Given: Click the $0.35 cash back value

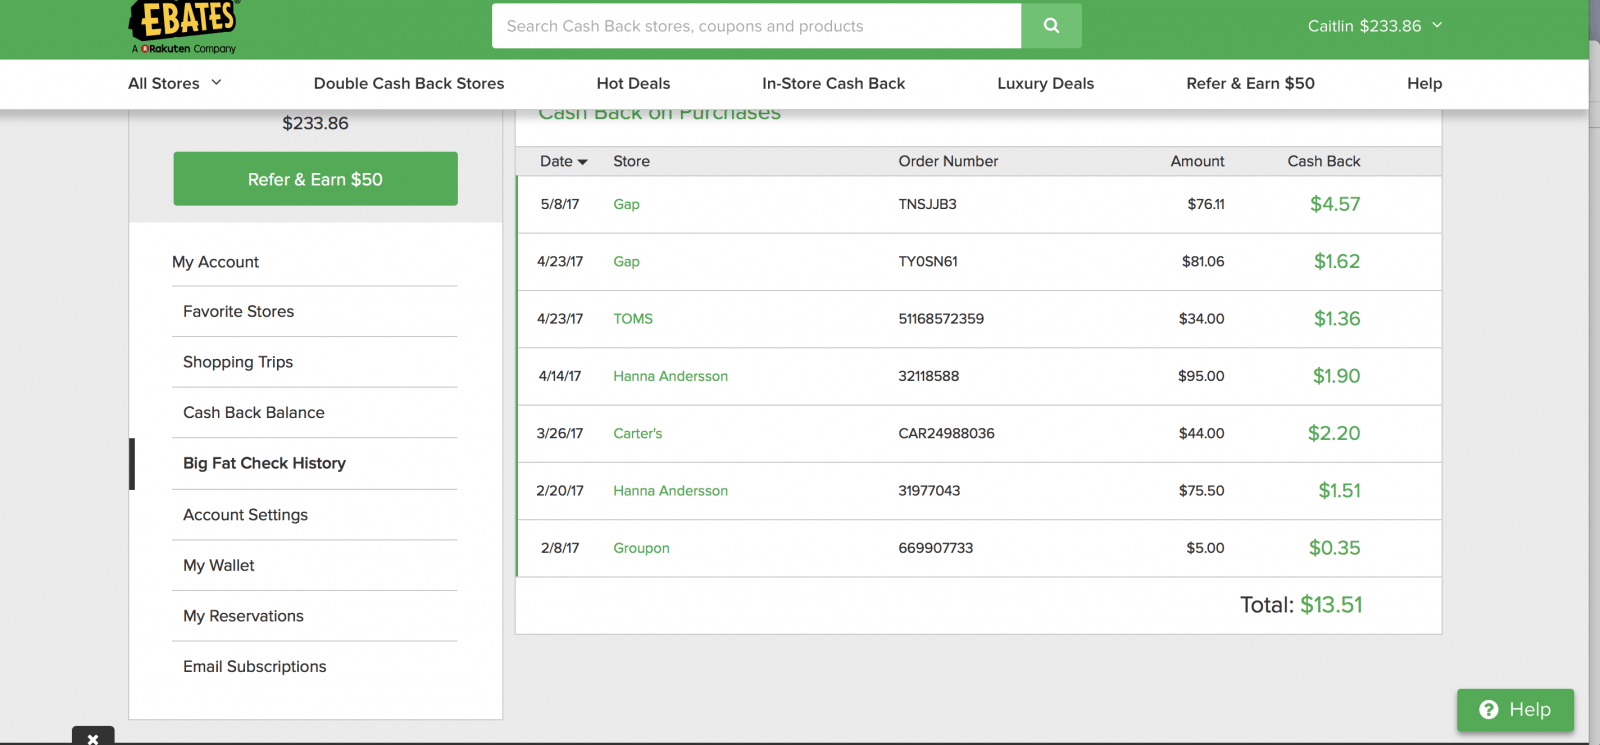Looking at the screenshot, I should (x=1335, y=548).
